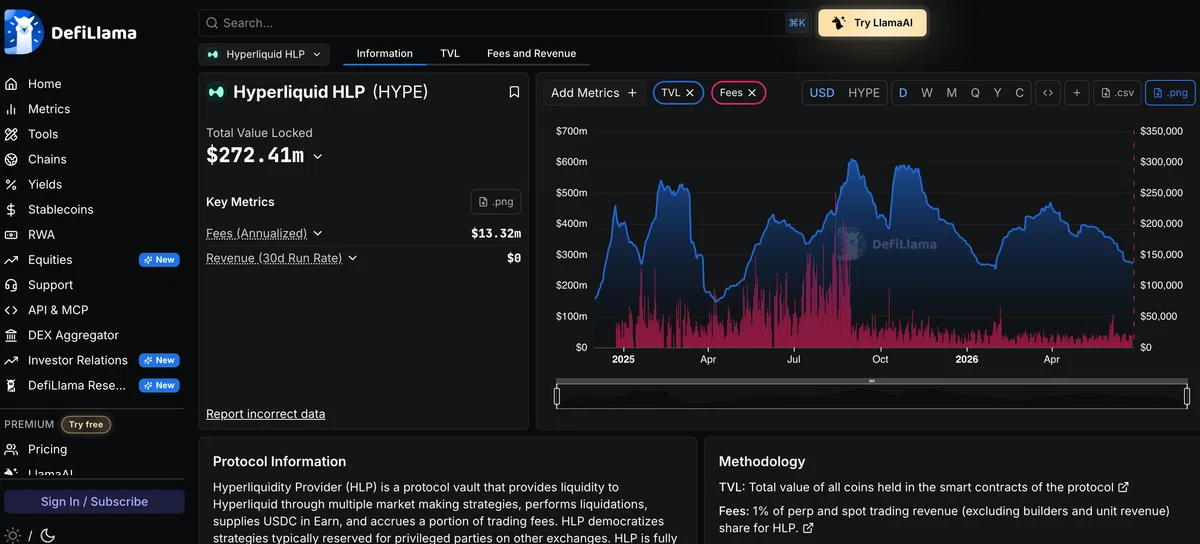1200x544 pixels.
Task: Click the embed chart code icon
Action: click(1047, 93)
